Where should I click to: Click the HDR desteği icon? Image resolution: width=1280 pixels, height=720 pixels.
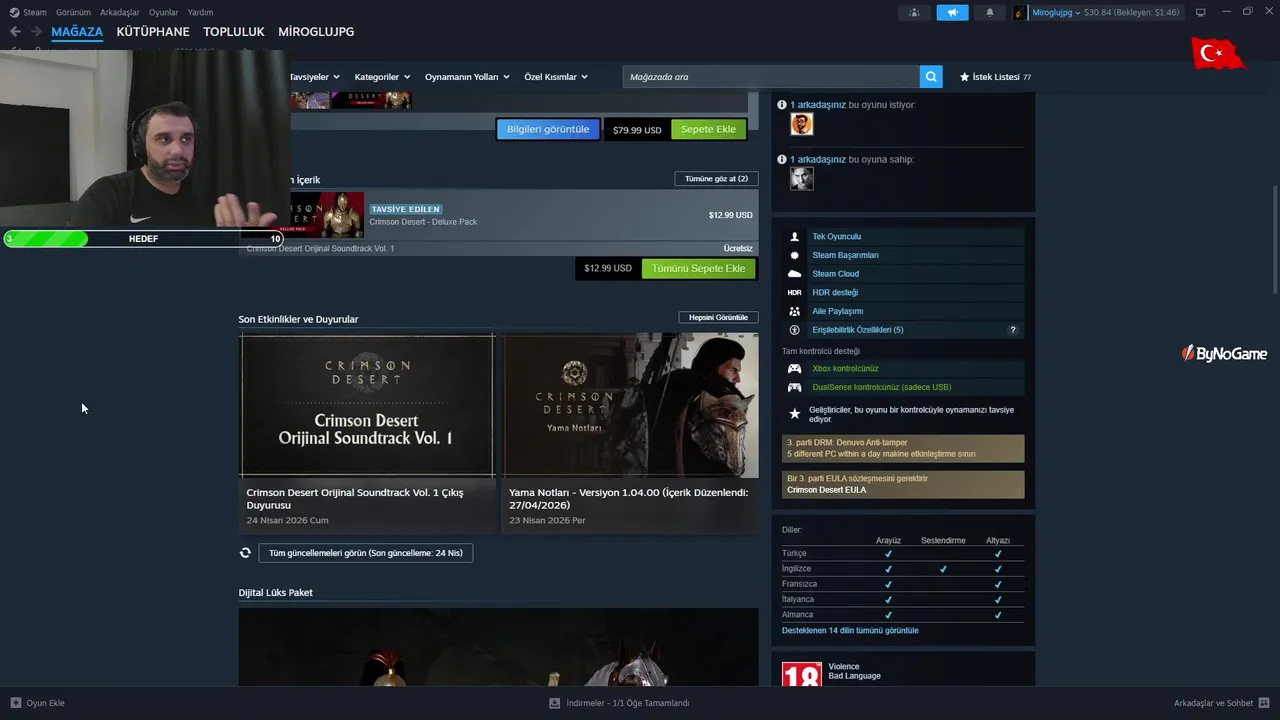pos(795,292)
